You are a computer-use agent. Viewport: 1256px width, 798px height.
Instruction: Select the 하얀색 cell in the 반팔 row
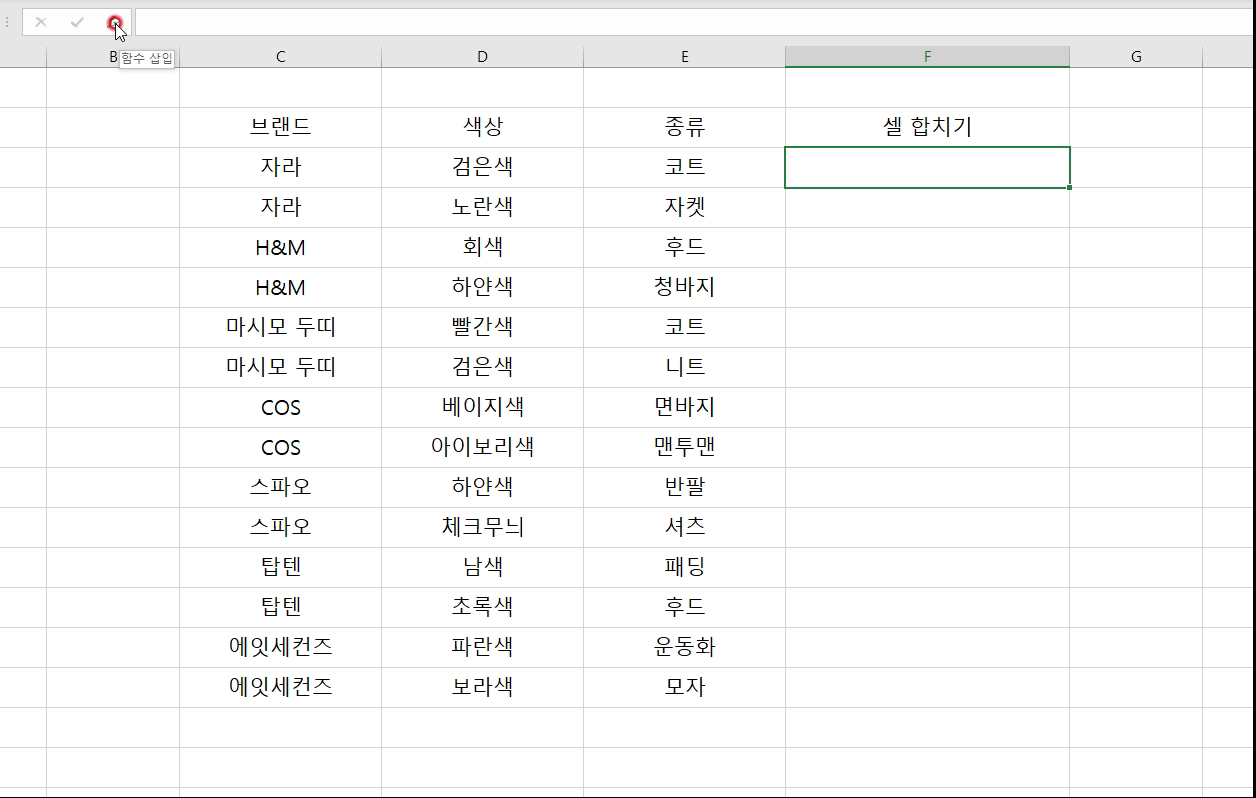click(483, 487)
